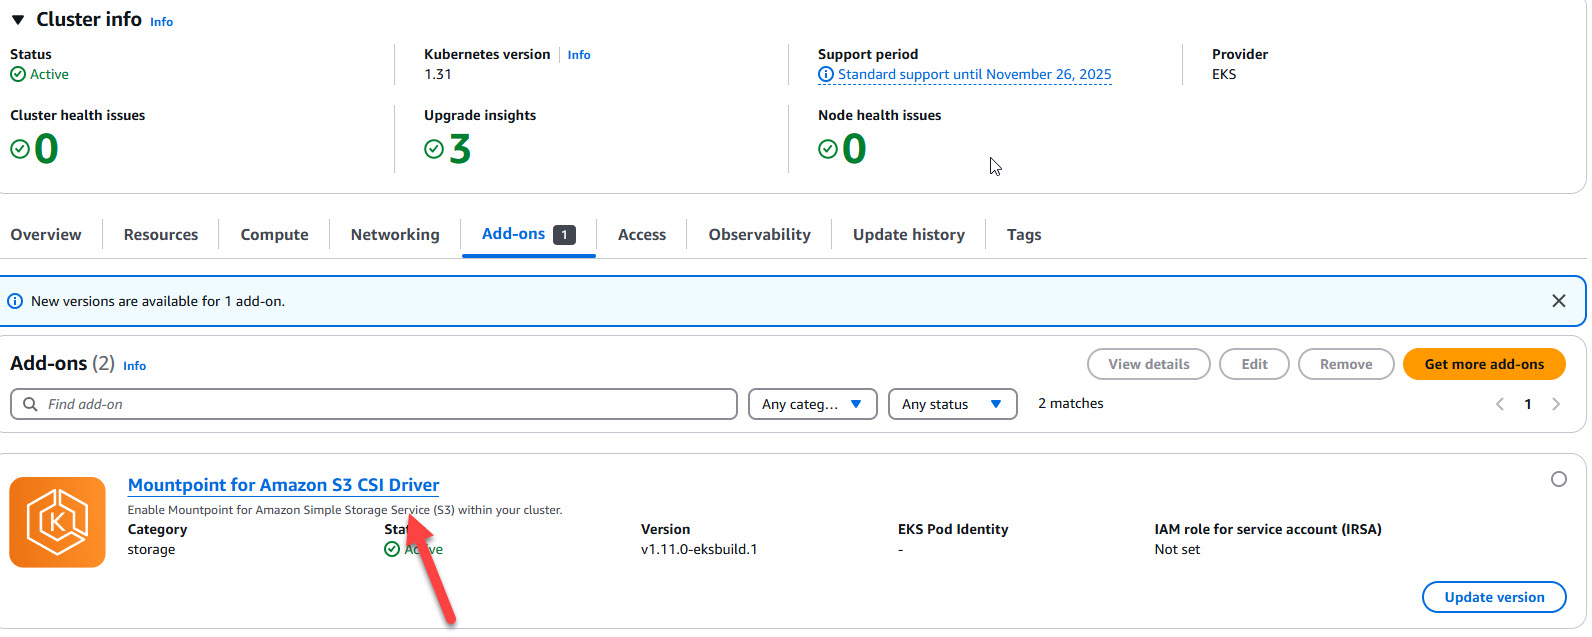This screenshot has width=1592, height=637.
Task: Click version v1.11.0-eksbuild.1 text
Action: 699,549
